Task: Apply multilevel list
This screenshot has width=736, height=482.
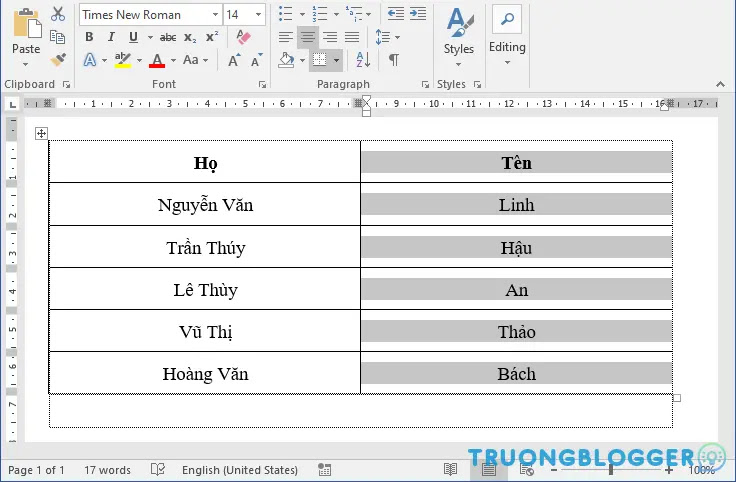Action: pos(354,14)
